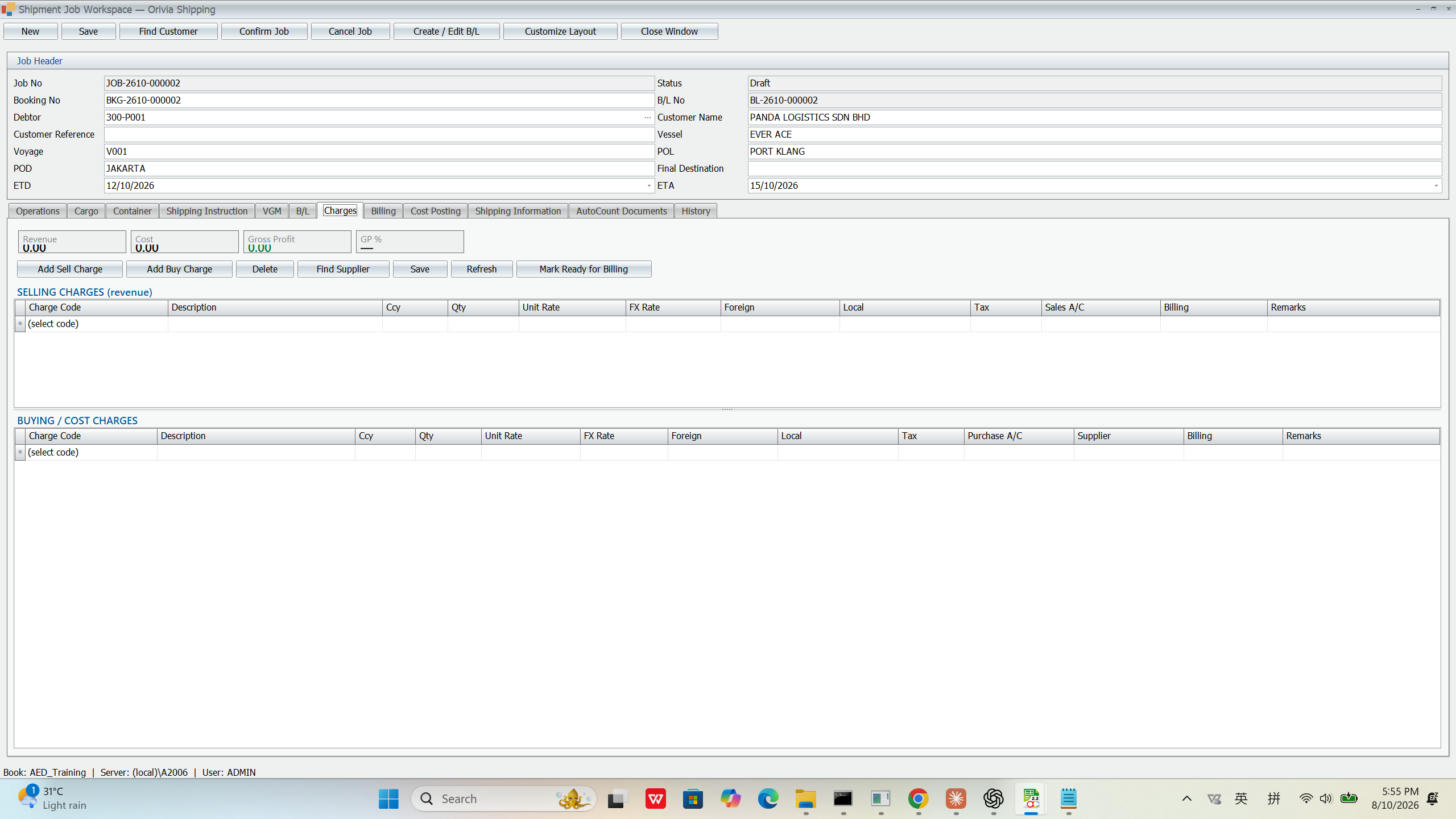Screen dimensions: 1456x819
Task: Click Customize Layout button
Action: (560, 31)
